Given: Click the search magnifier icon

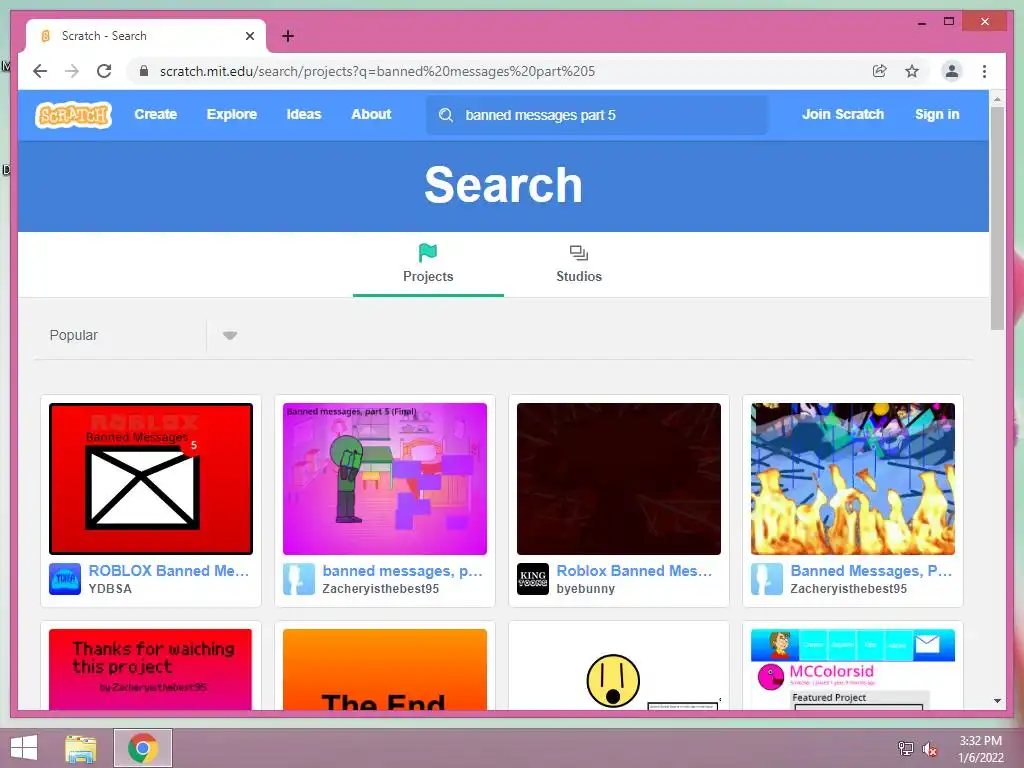Looking at the screenshot, I should click(446, 116).
